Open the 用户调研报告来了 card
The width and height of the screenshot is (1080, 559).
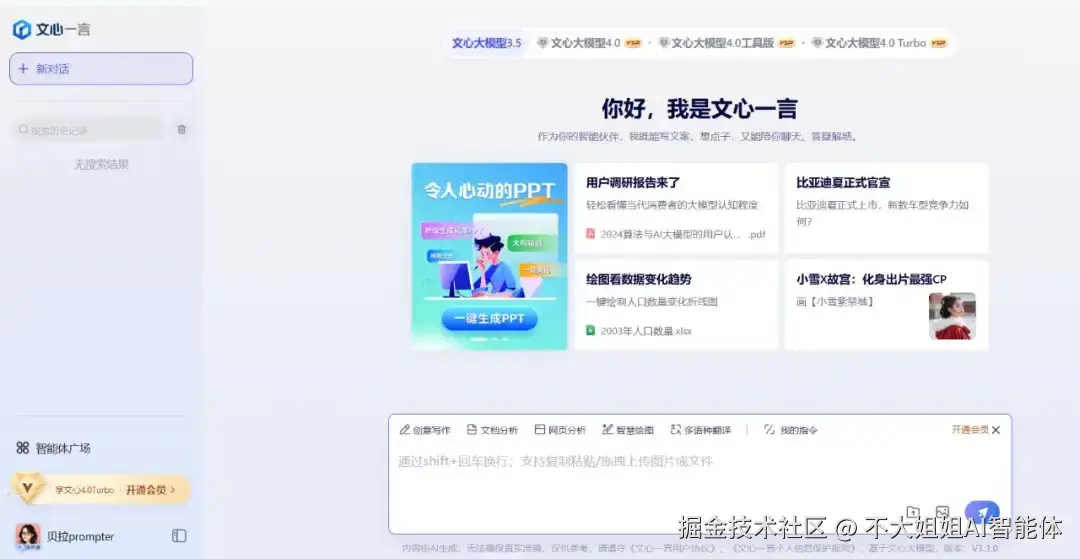click(676, 208)
